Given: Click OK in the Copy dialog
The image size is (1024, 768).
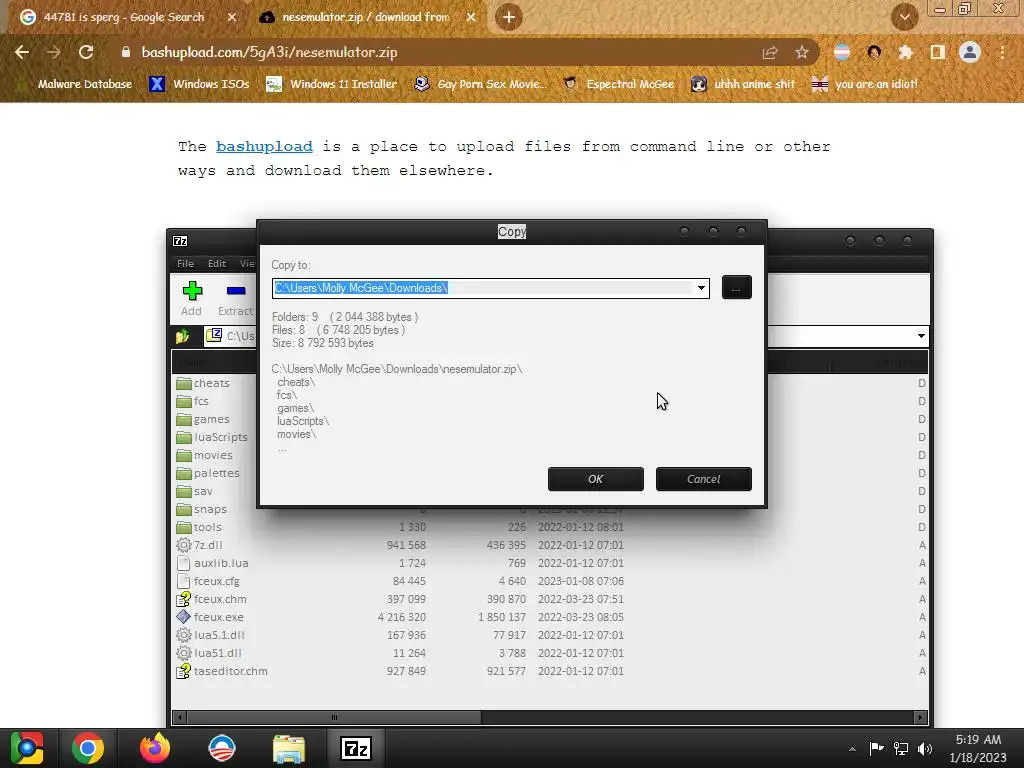Looking at the screenshot, I should click(x=596, y=479).
